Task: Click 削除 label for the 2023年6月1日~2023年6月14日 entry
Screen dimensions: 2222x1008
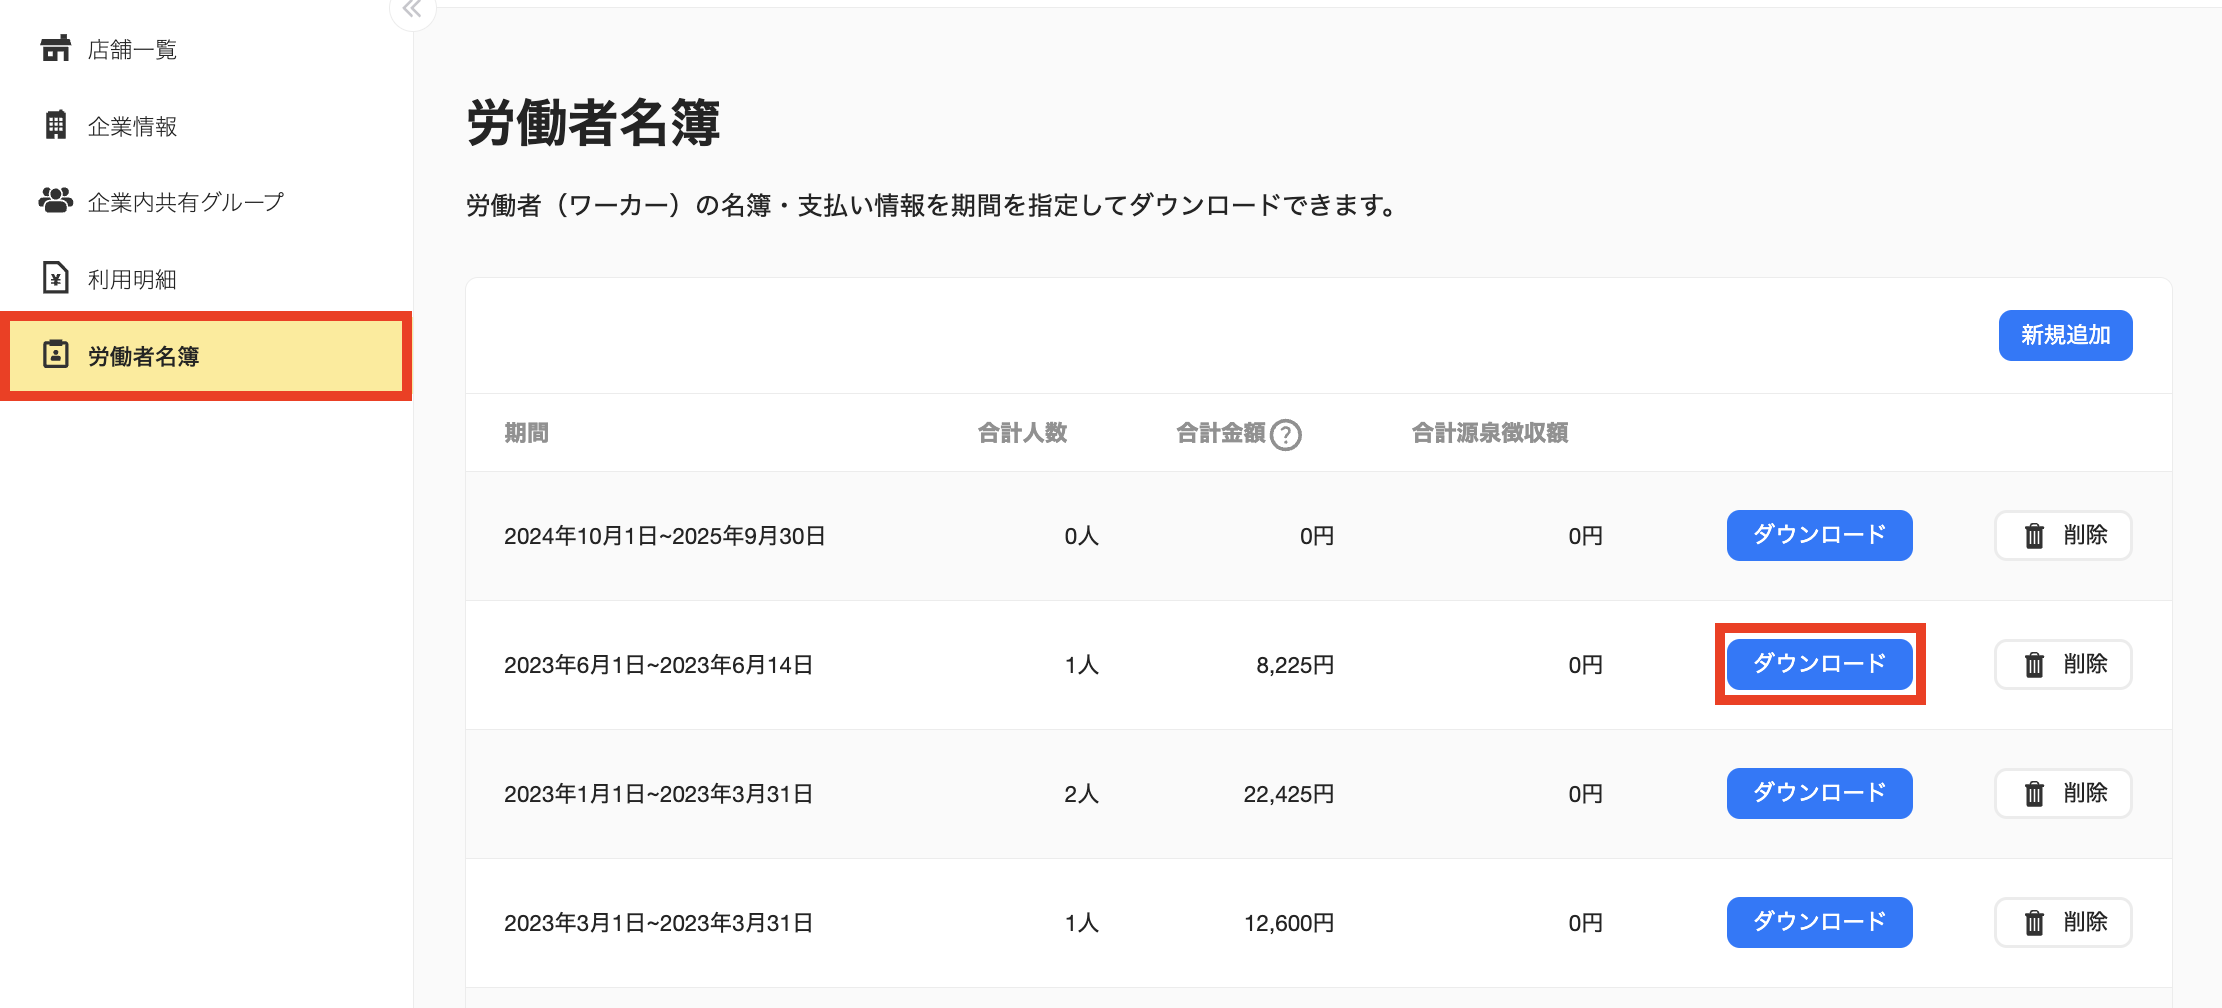Action: tap(2085, 664)
